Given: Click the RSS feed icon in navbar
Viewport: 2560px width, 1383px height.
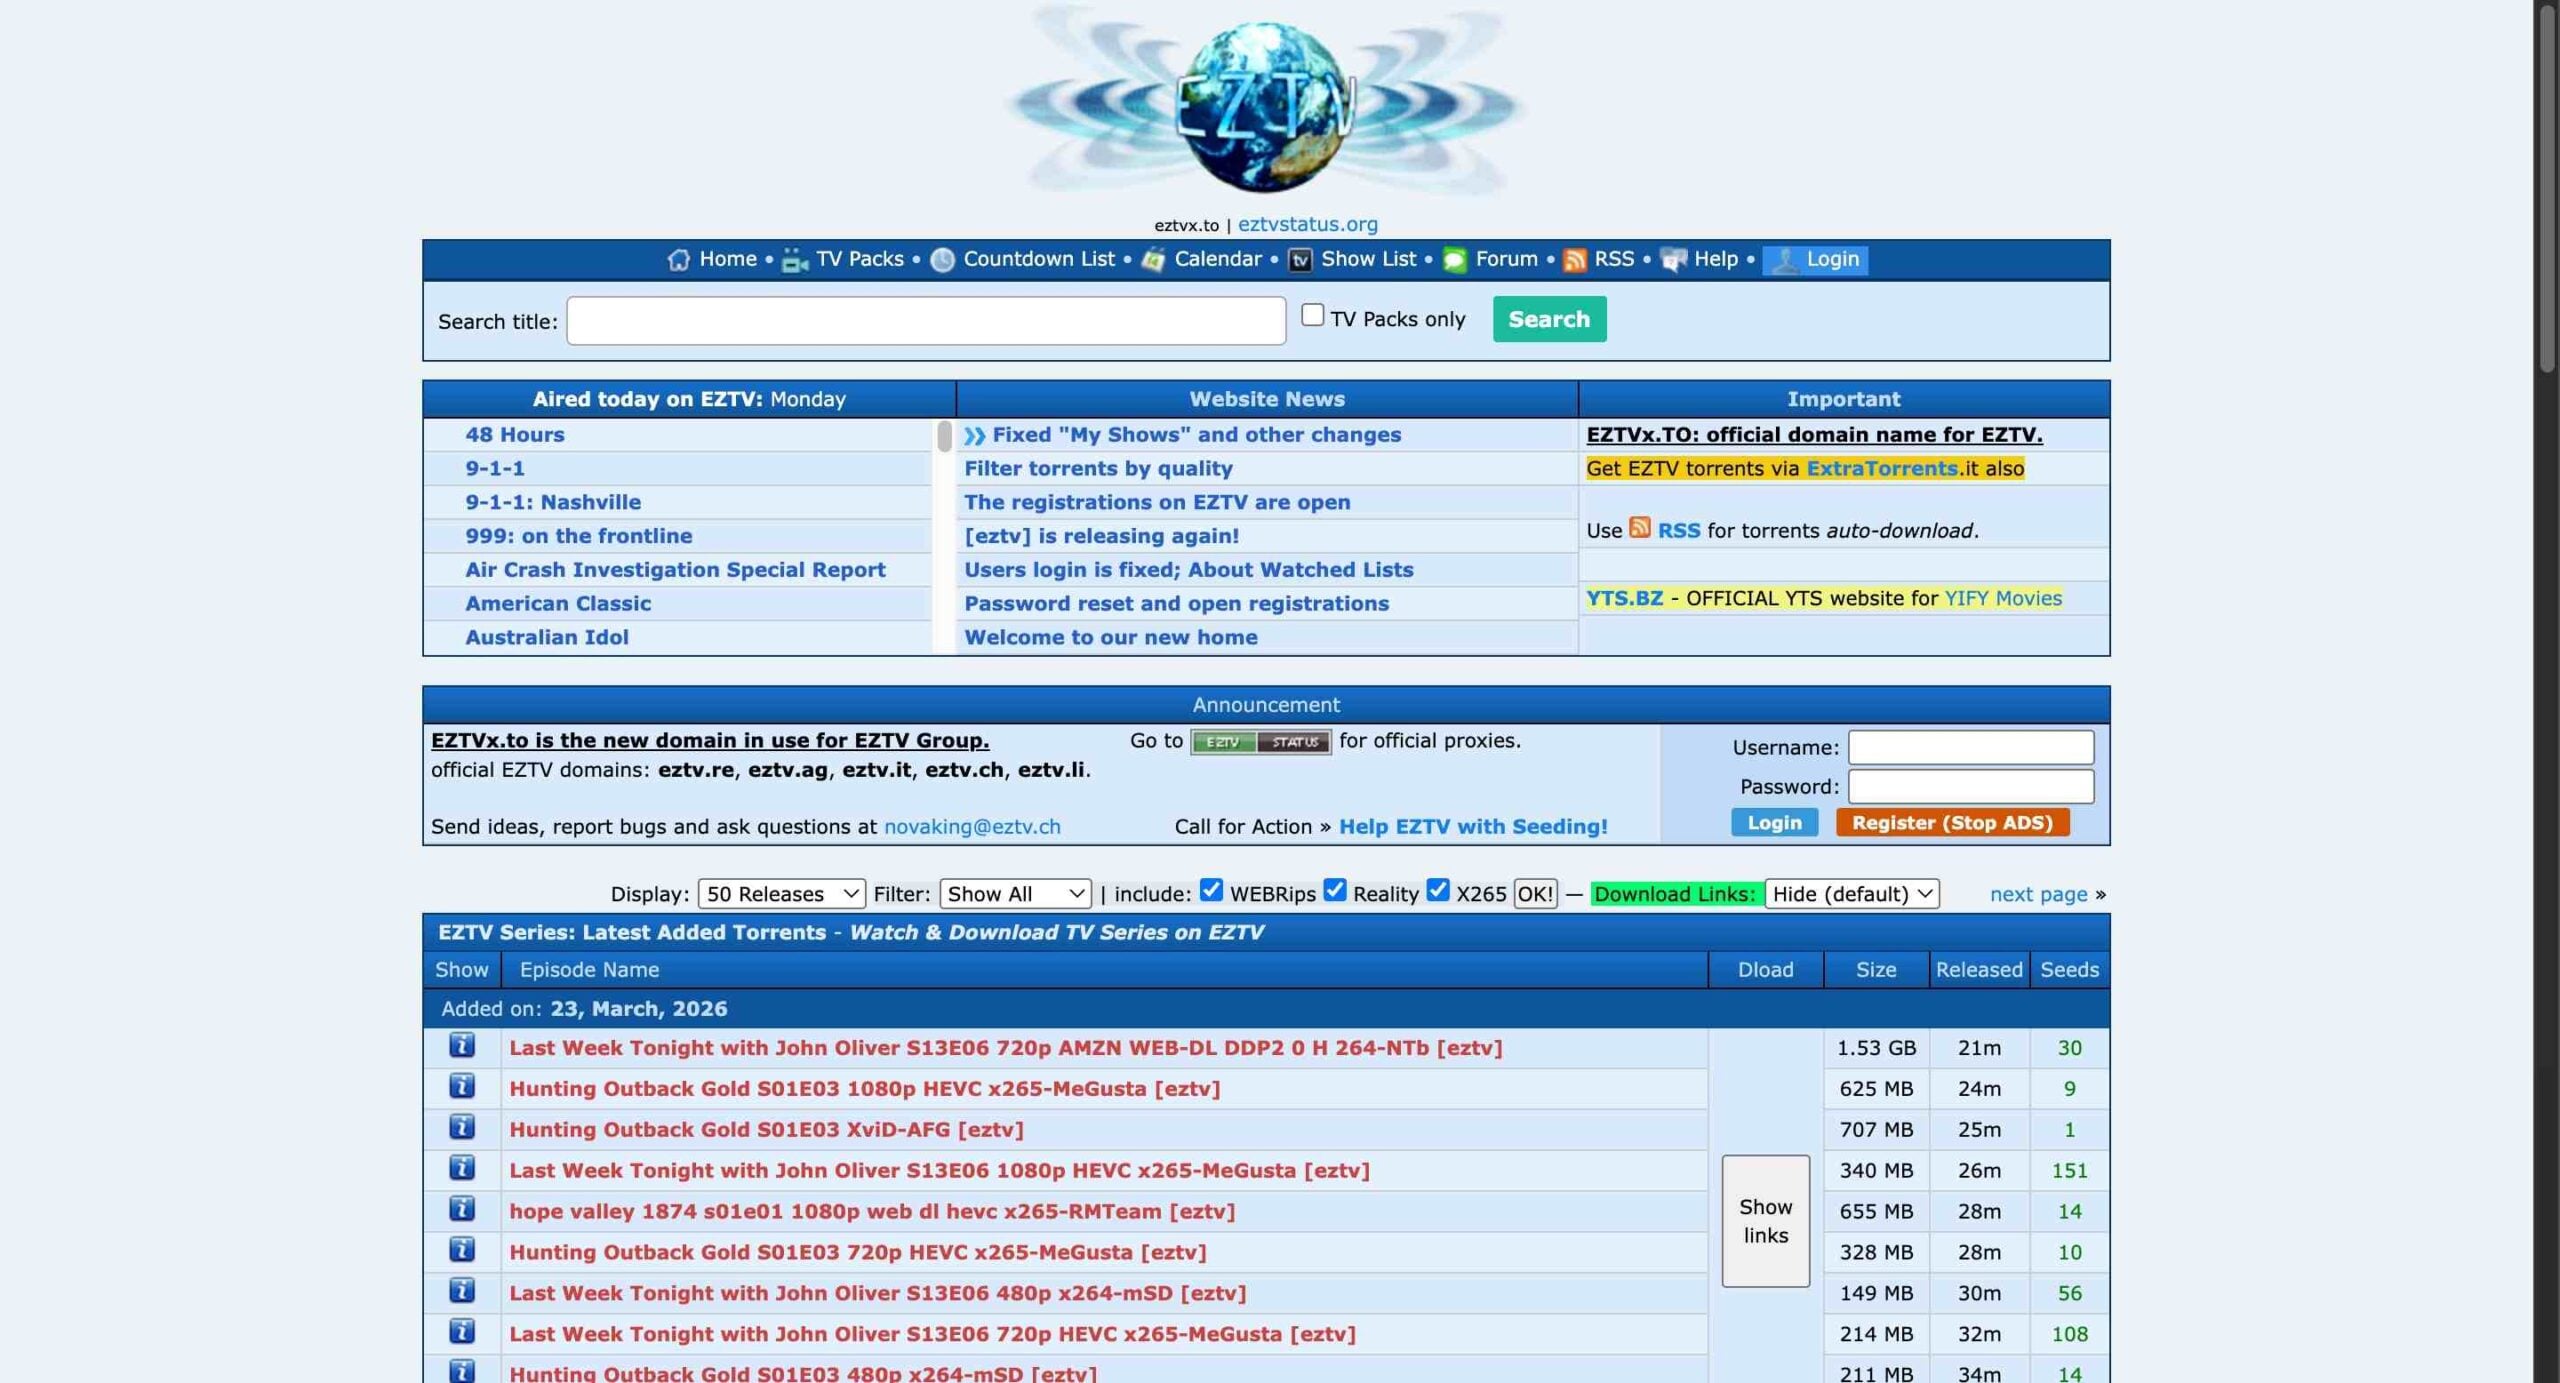Looking at the screenshot, I should pos(1574,260).
